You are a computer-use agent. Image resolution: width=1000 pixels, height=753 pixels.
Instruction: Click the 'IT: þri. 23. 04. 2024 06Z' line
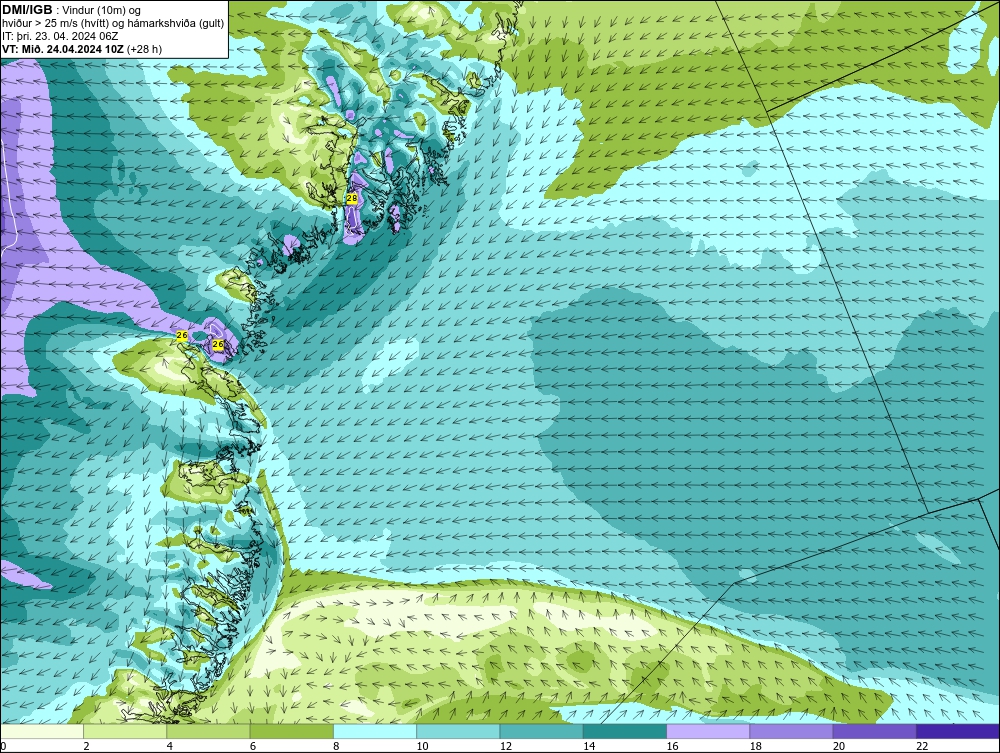pyautogui.click(x=60, y=36)
